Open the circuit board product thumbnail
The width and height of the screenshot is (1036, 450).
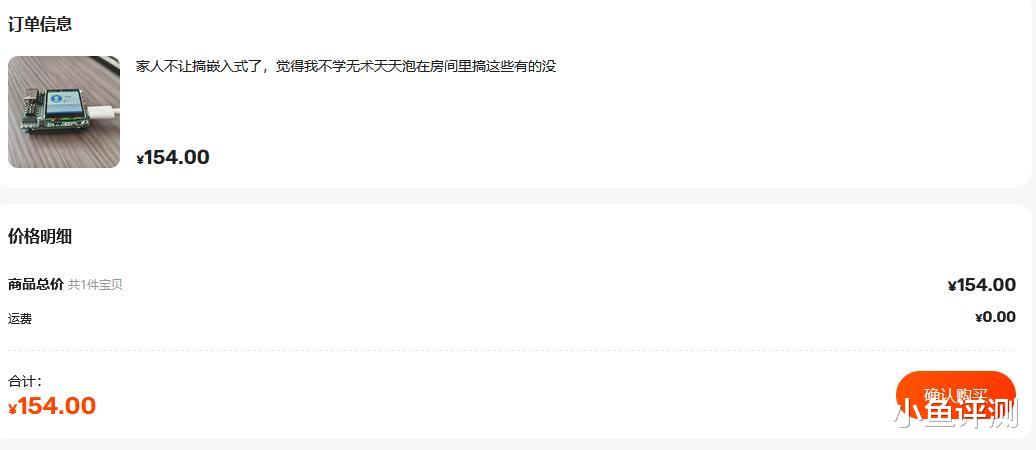[x=64, y=112]
